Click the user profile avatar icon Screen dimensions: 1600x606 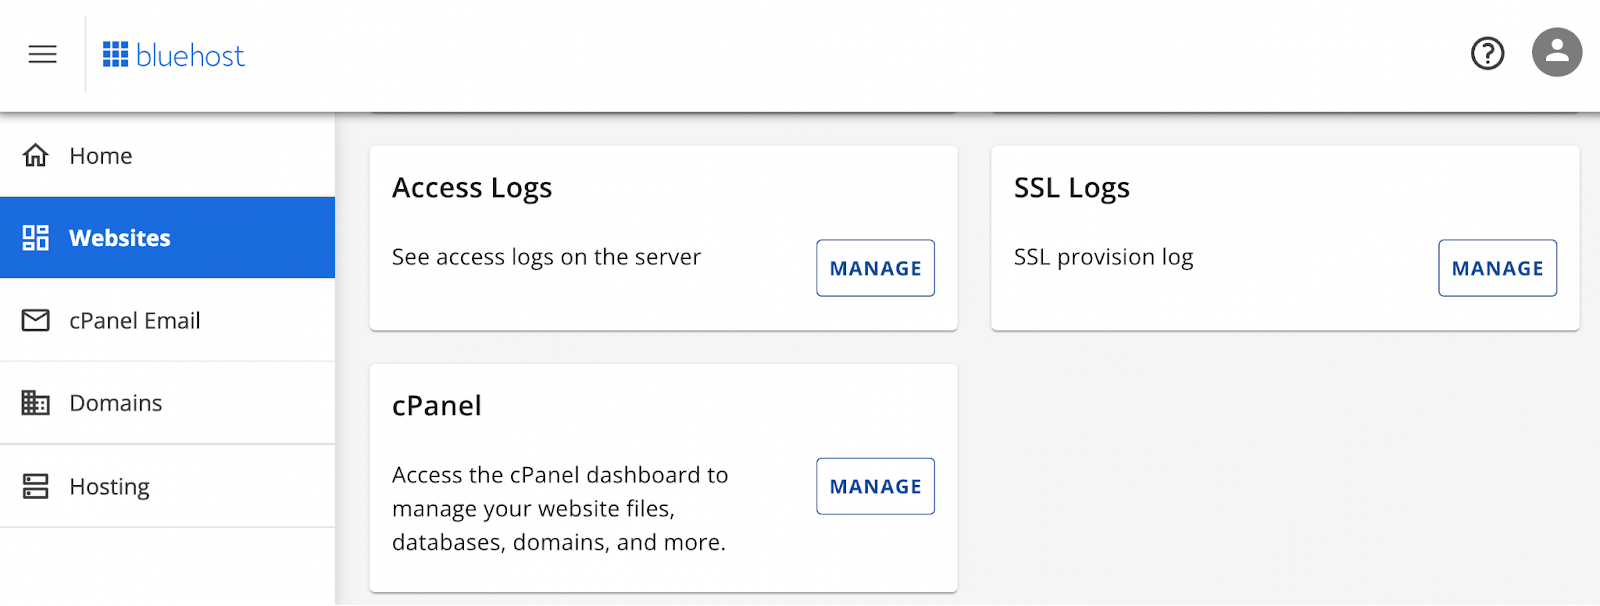click(x=1556, y=51)
